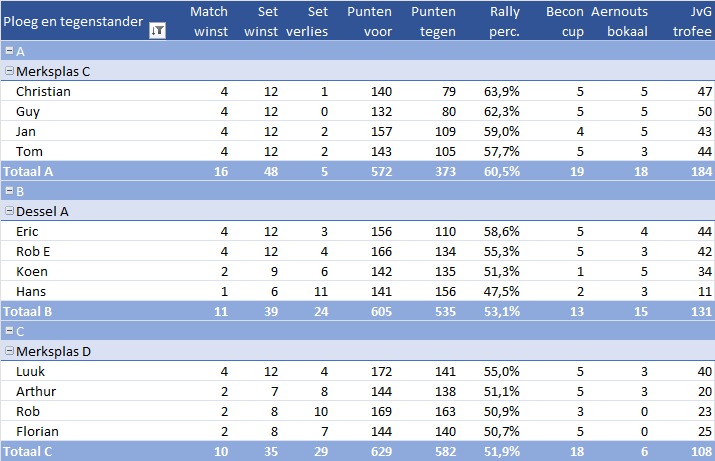Click the Hans player name cell
715x461 pixels.
(32, 291)
